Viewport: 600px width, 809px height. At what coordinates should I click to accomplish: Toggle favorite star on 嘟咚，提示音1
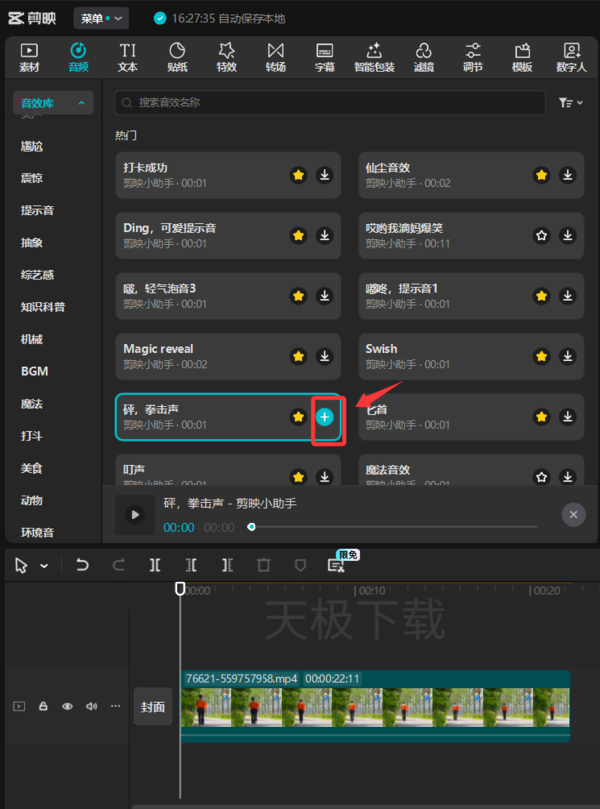[541, 296]
